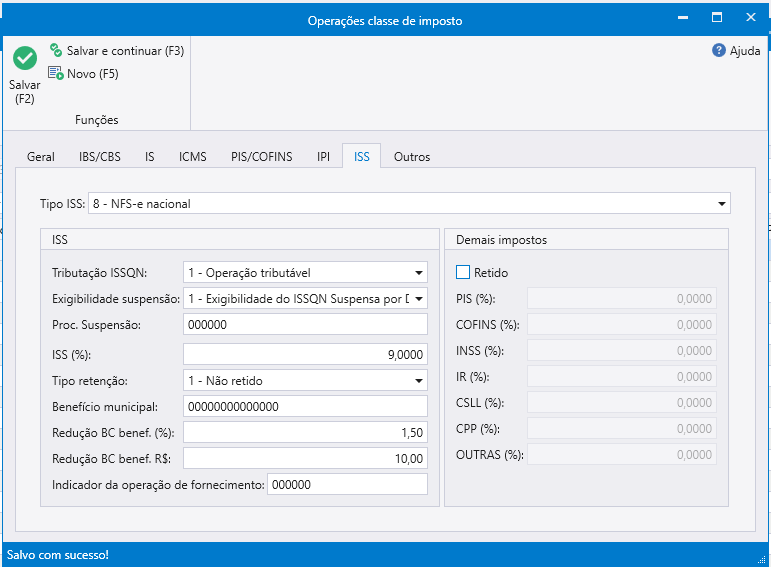Expand the Exigibilidade suspensão dropdown
Image resolution: width=771 pixels, height=567 pixels.
tap(419, 298)
